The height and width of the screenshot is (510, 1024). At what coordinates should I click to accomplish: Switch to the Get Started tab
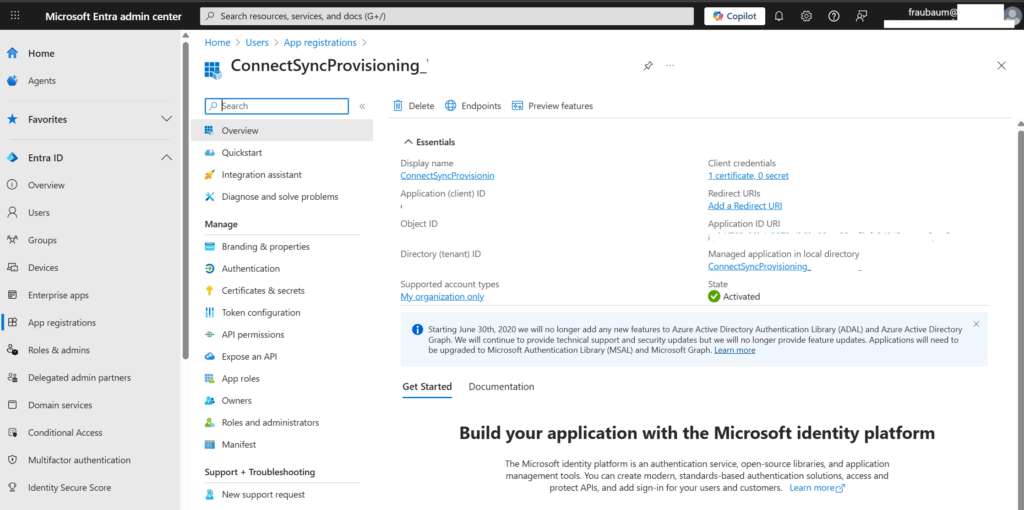(x=427, y=387)
